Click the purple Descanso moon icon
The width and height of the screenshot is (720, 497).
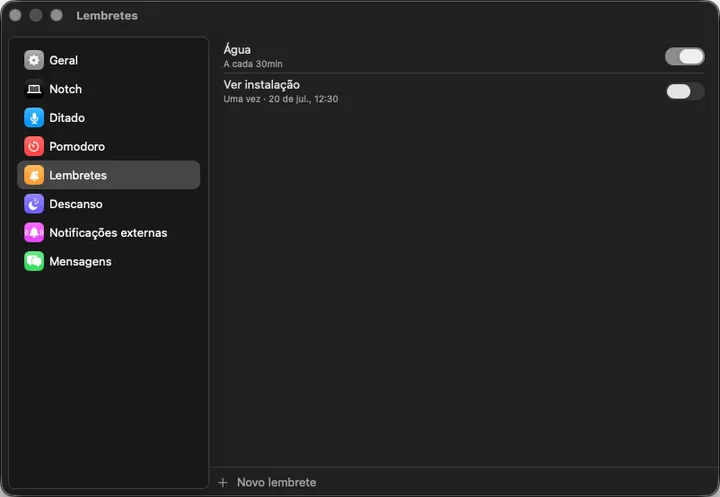[34, 204]
